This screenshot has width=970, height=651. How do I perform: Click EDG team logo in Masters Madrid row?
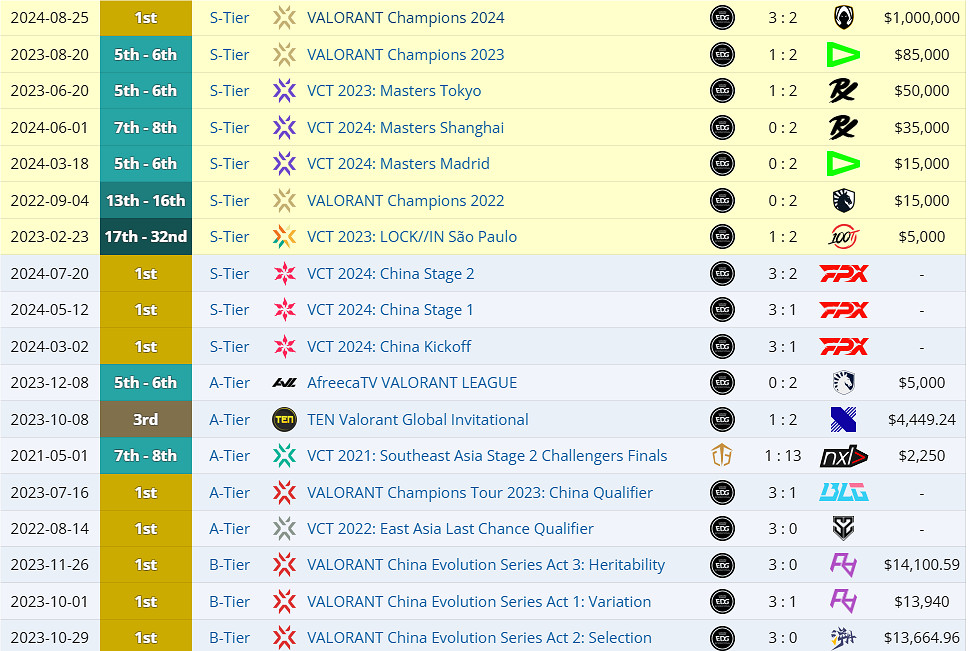722,164
